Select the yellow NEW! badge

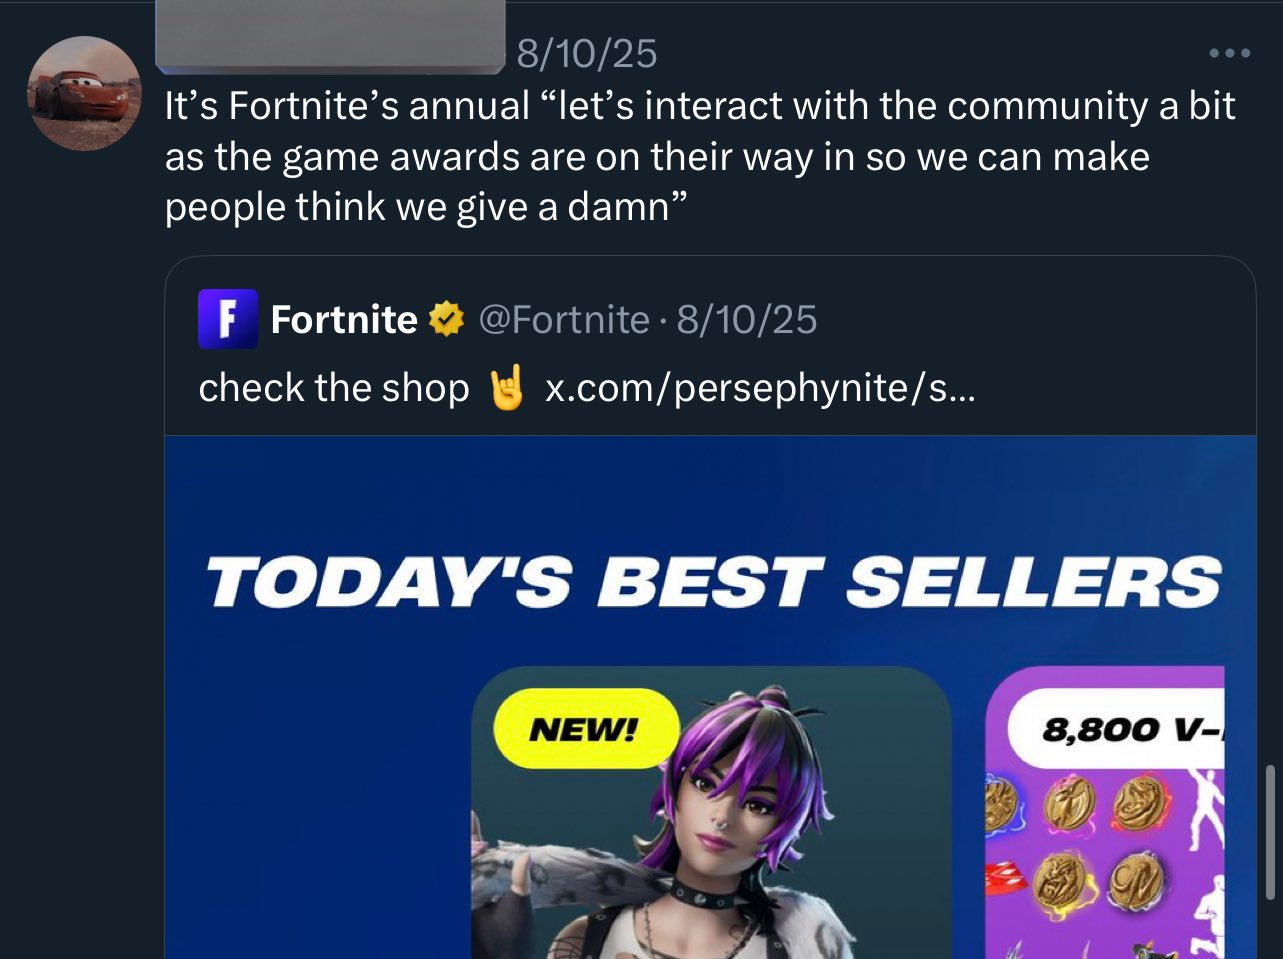click(586, 728)
